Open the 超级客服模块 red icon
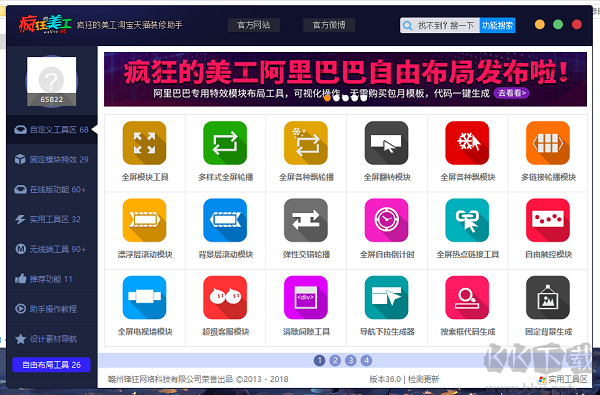This screenshot has height=395, width=600. coord(225,297)
